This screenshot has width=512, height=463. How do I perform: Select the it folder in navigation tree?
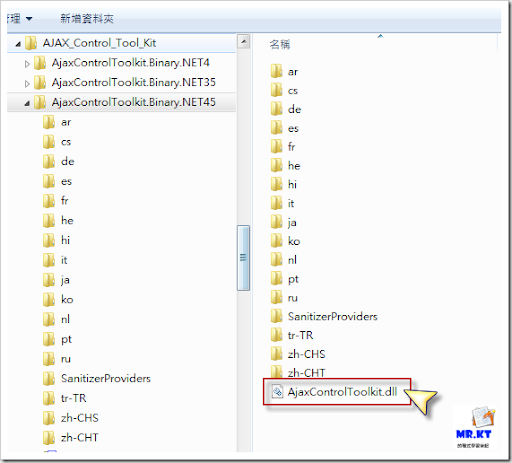tap(55, 260)
